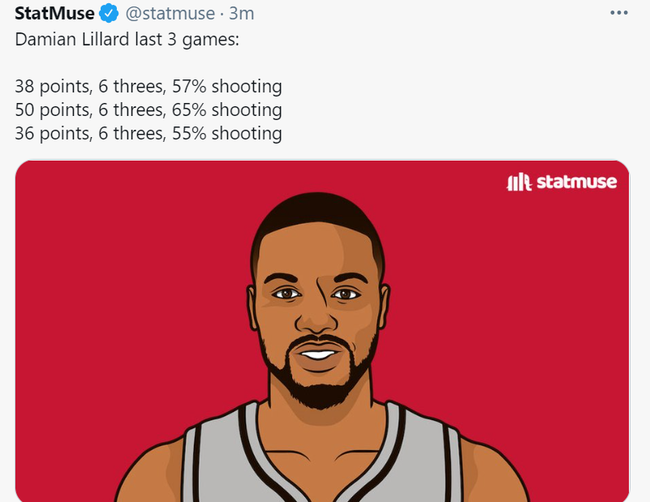Open the StatMuse profile from the display name
This screenshot has width=650, height=502.
[x=55, y=14]
